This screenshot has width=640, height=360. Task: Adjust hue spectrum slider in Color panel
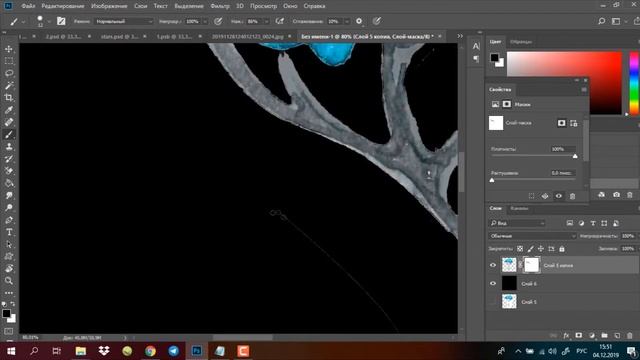coord(634,83)
